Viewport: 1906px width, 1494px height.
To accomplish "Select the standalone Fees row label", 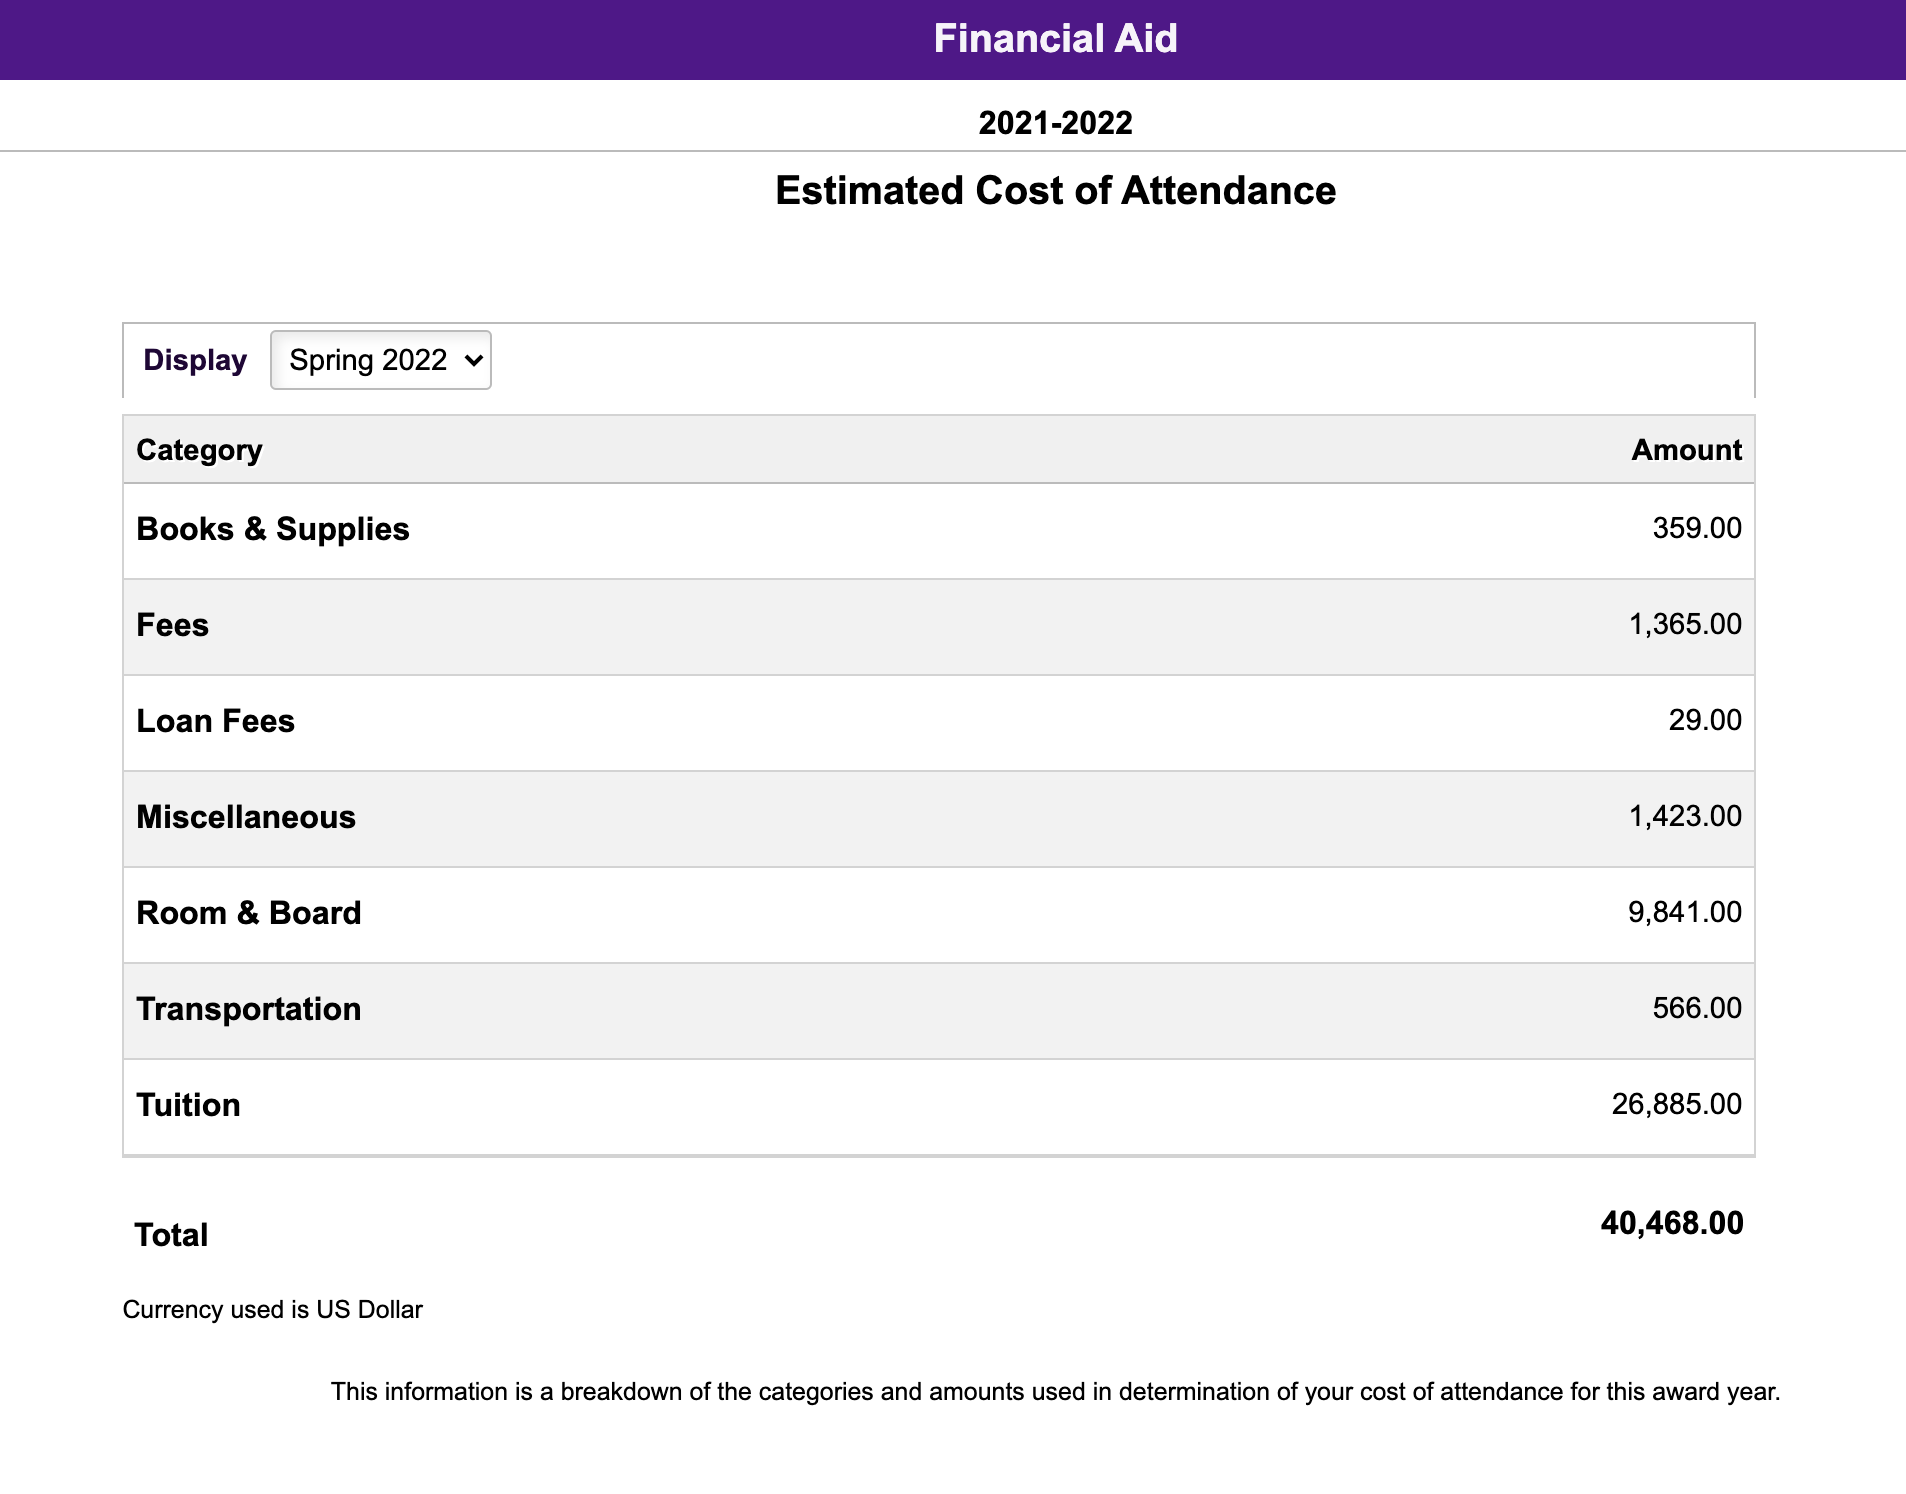I will pyautogui.click(x=172, y=625).
